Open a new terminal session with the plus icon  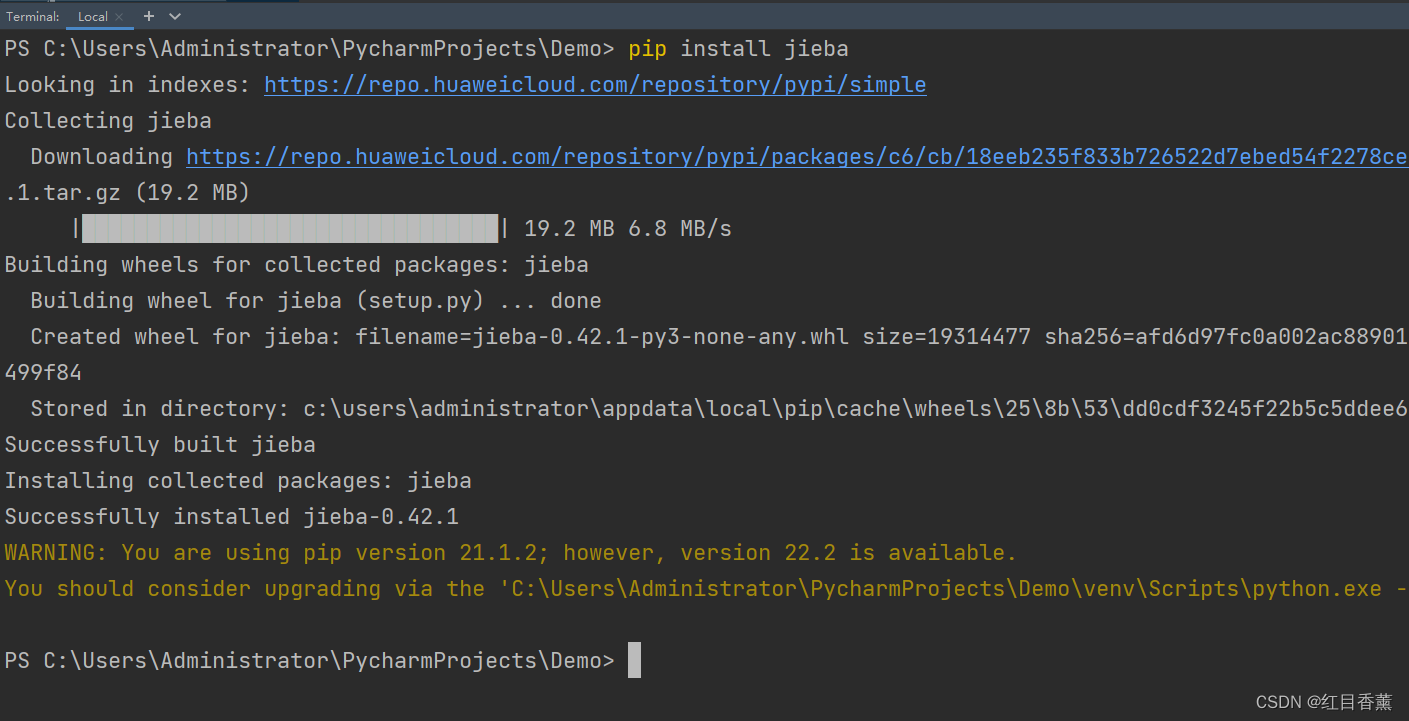coord(148,16)
